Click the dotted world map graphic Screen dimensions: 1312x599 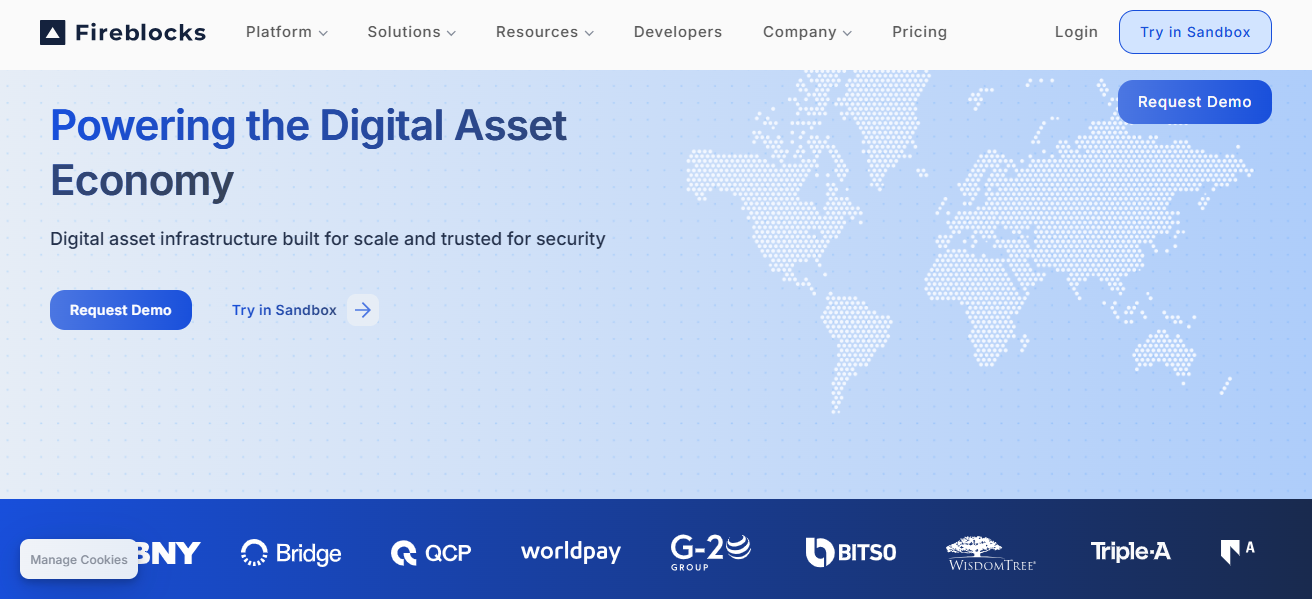tap(968, 240)
